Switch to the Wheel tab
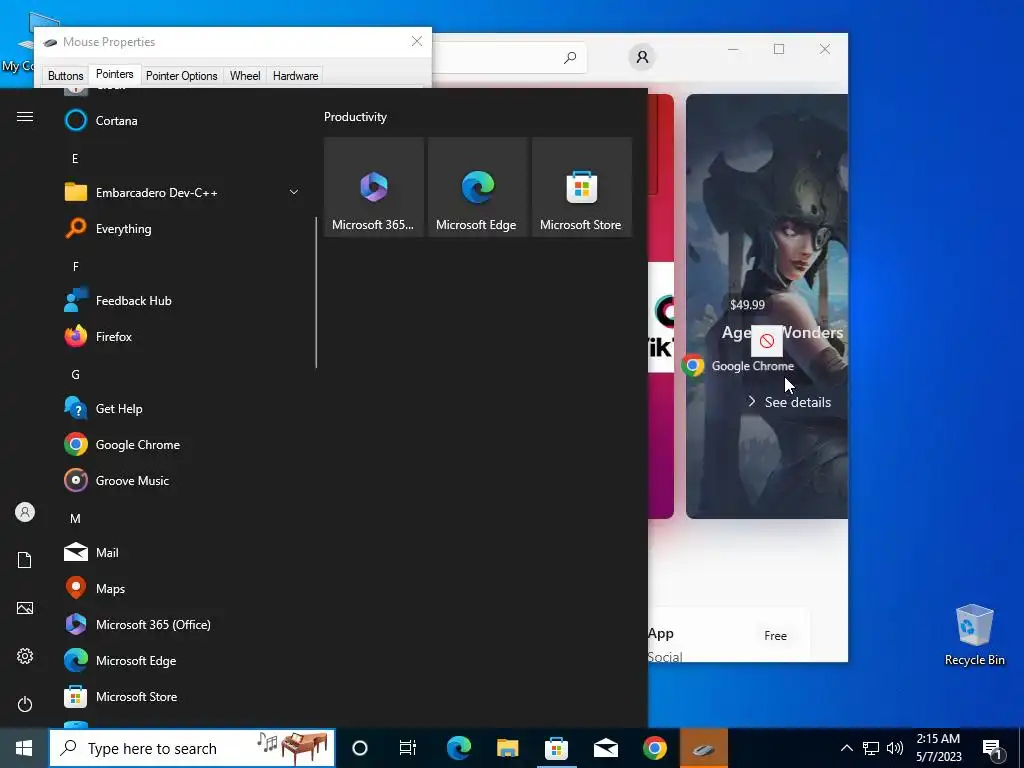Screen dimensions: 1024x768 point(245,76)
